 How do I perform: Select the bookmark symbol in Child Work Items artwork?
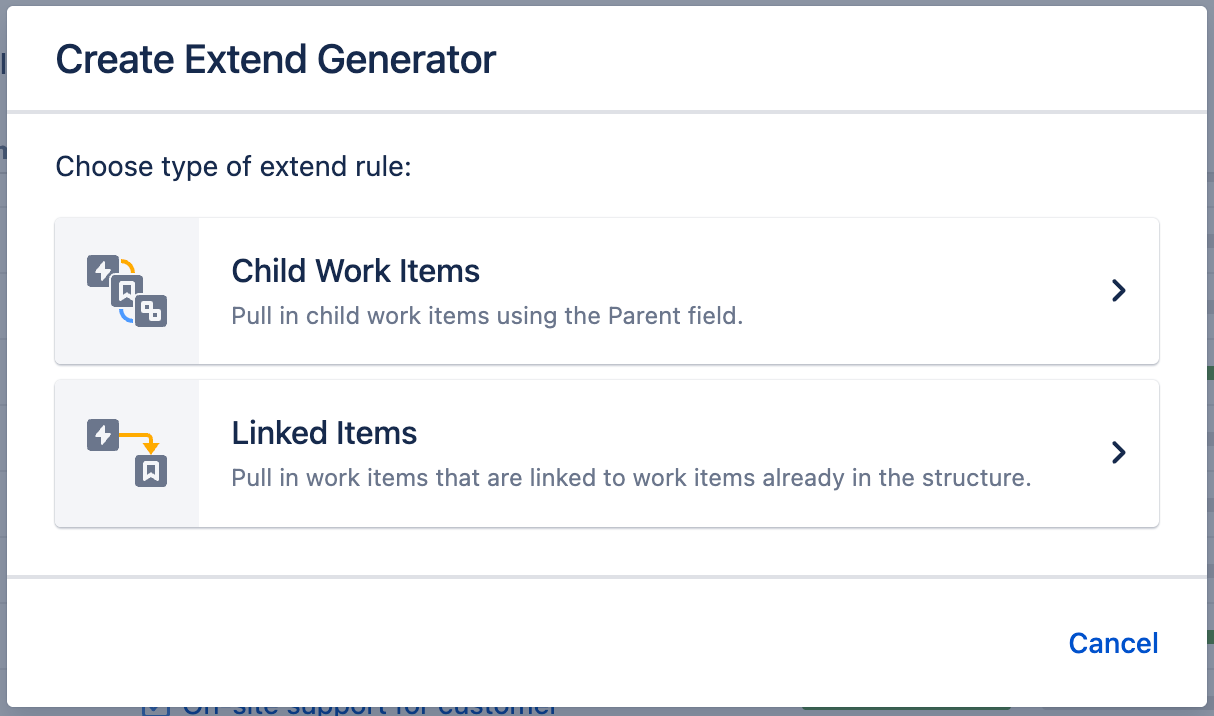127,288
